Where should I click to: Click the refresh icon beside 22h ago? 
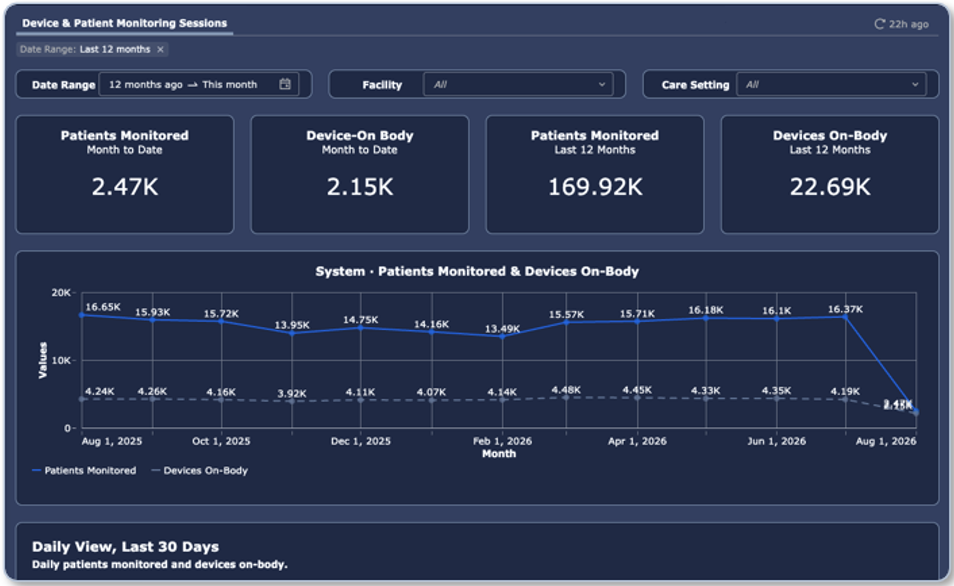879,24
